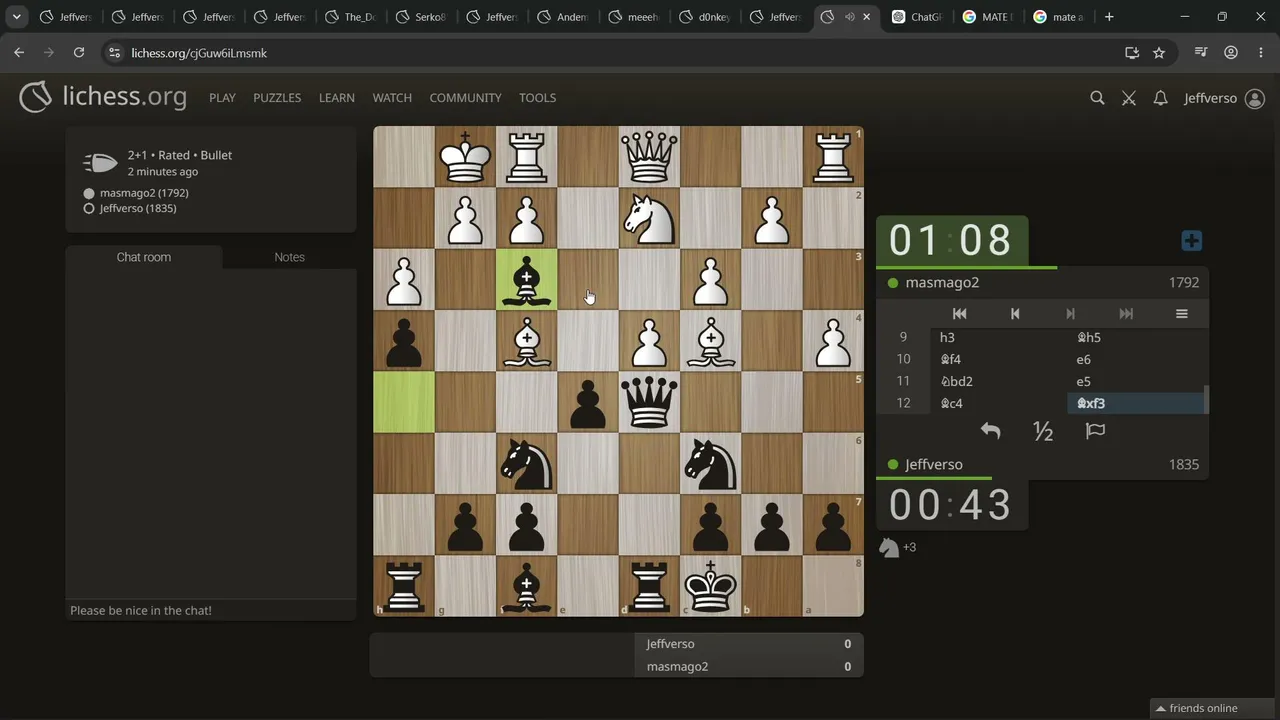Open the WATCH menu
The image size is (1280, 720).
[392, 98]
